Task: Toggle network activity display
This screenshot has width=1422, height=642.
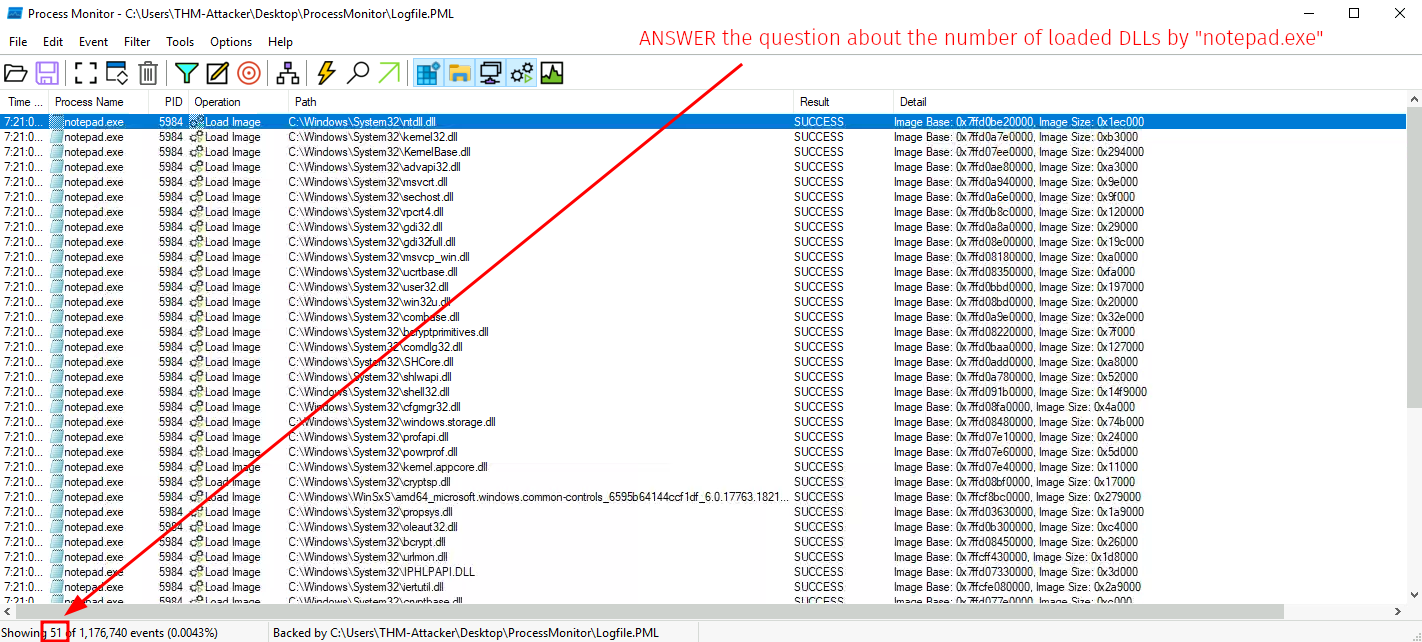Action: point(490,73)
